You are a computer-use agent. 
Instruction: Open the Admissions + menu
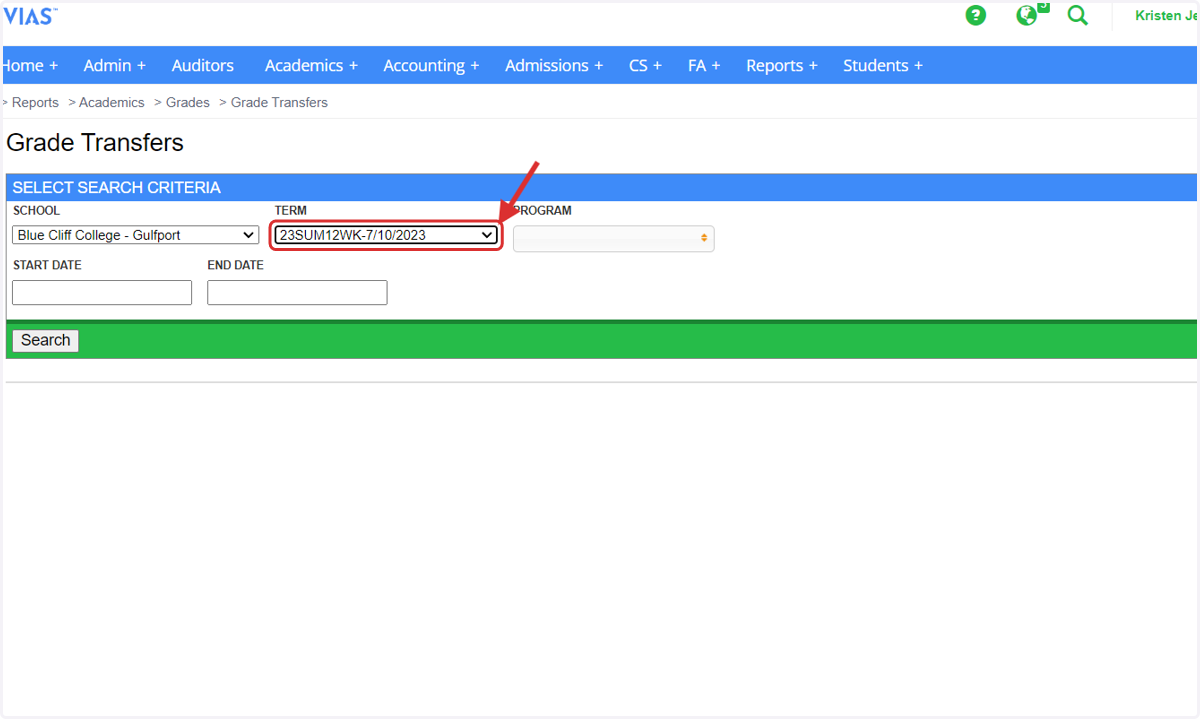[554, 66]
